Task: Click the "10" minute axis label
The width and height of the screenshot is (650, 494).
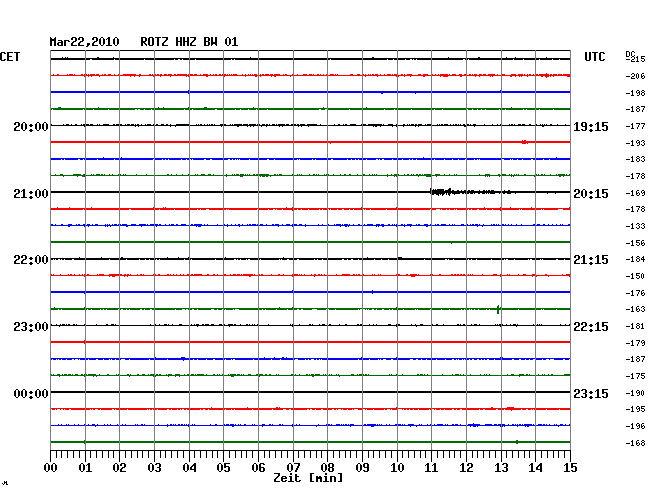Action: pyautogui.click(x=397, y=468)
